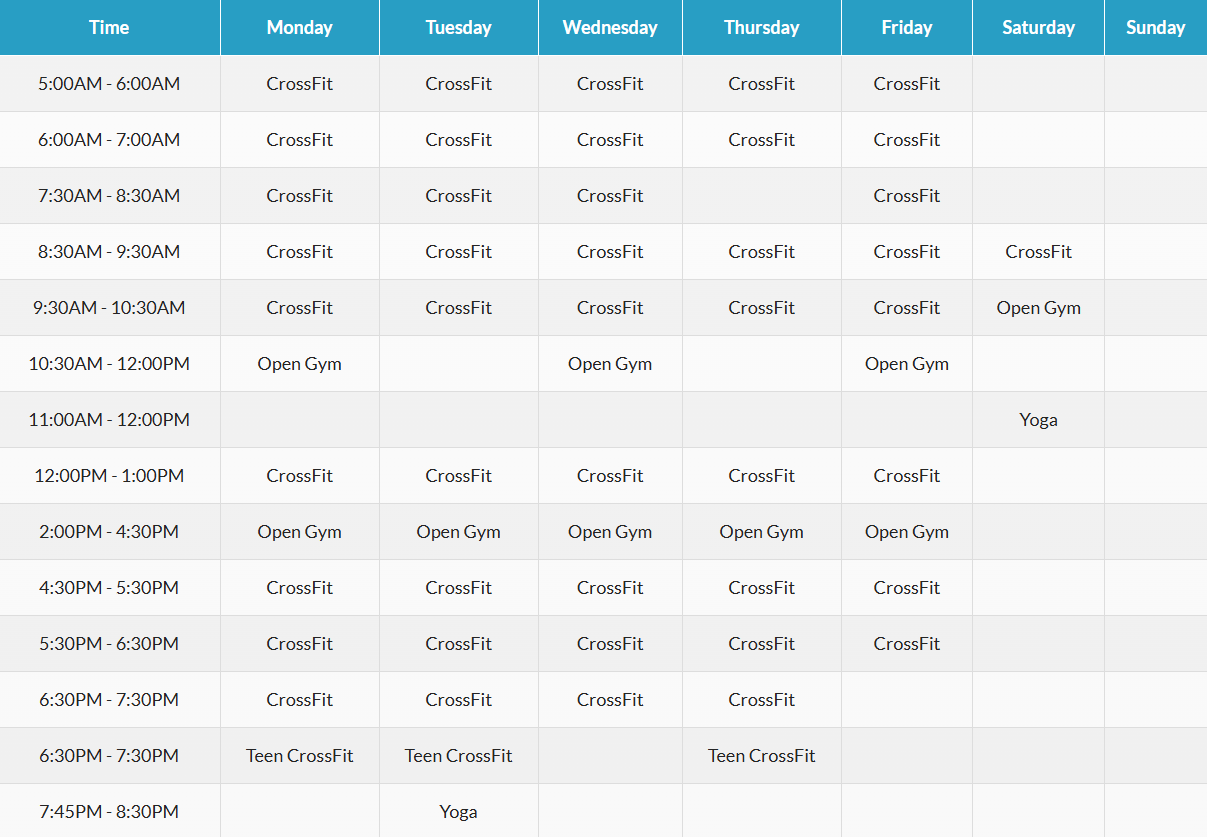Click the Friday column header
This screenshot has width=1207, height=837.
point(906,28)
